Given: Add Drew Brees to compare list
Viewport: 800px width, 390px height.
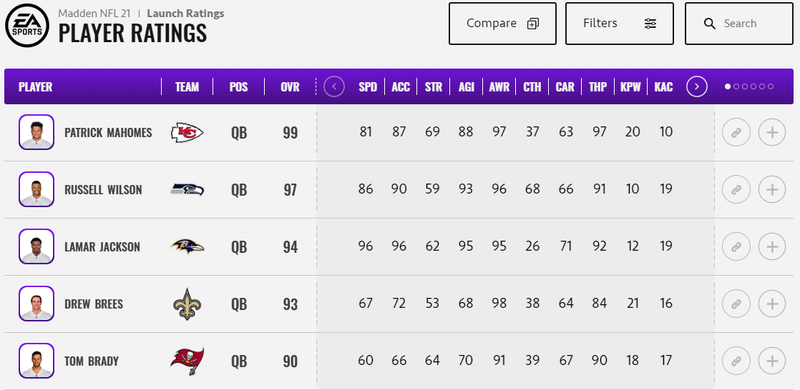Looking at the screenshot, I should (772, 304).
